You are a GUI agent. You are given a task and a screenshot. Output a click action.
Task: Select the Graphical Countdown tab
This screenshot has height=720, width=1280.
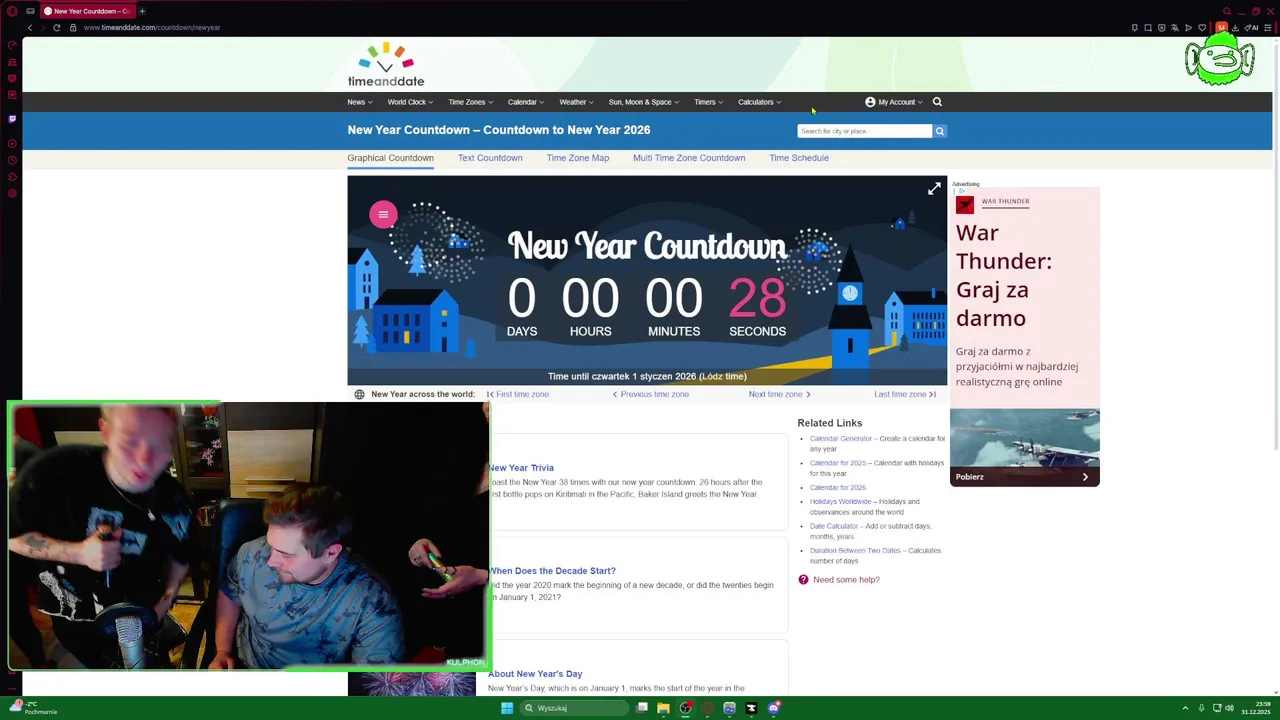tap(391, 158)
